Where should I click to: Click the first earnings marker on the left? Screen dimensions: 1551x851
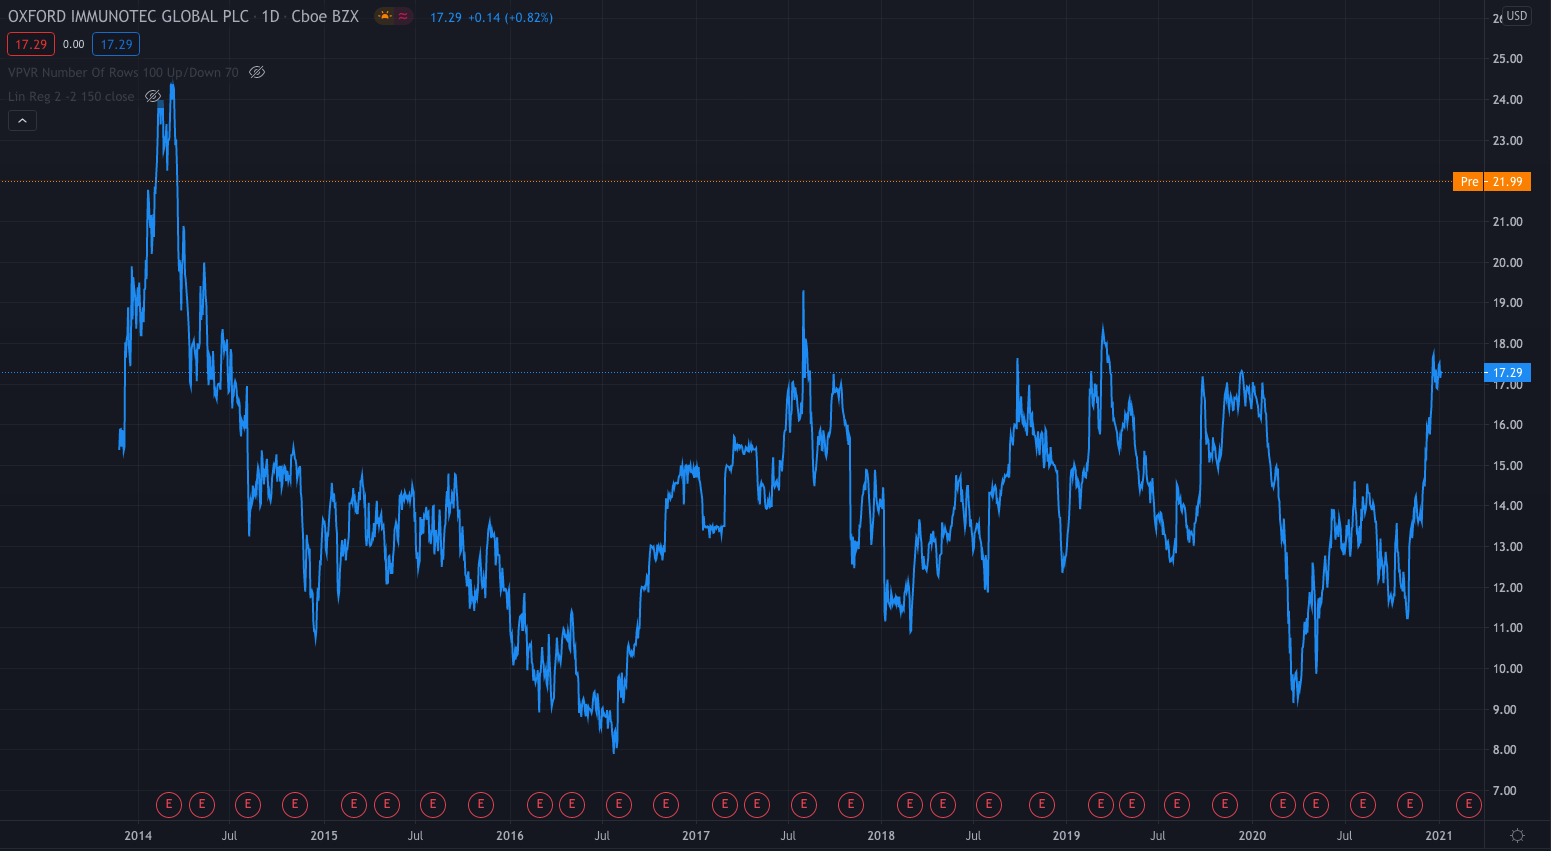[x=169, y=804]
